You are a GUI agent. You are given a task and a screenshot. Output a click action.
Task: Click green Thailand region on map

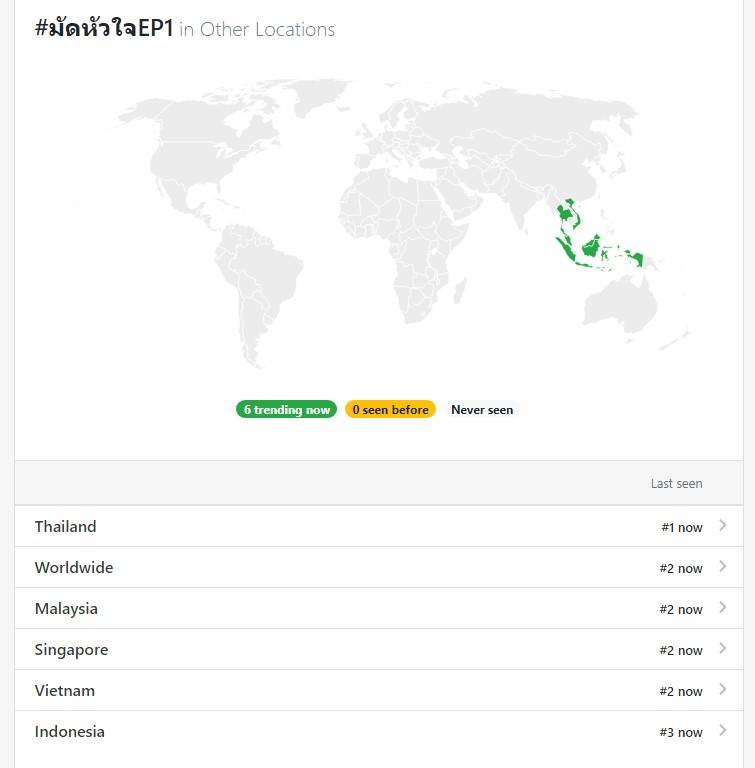(568, 212)
